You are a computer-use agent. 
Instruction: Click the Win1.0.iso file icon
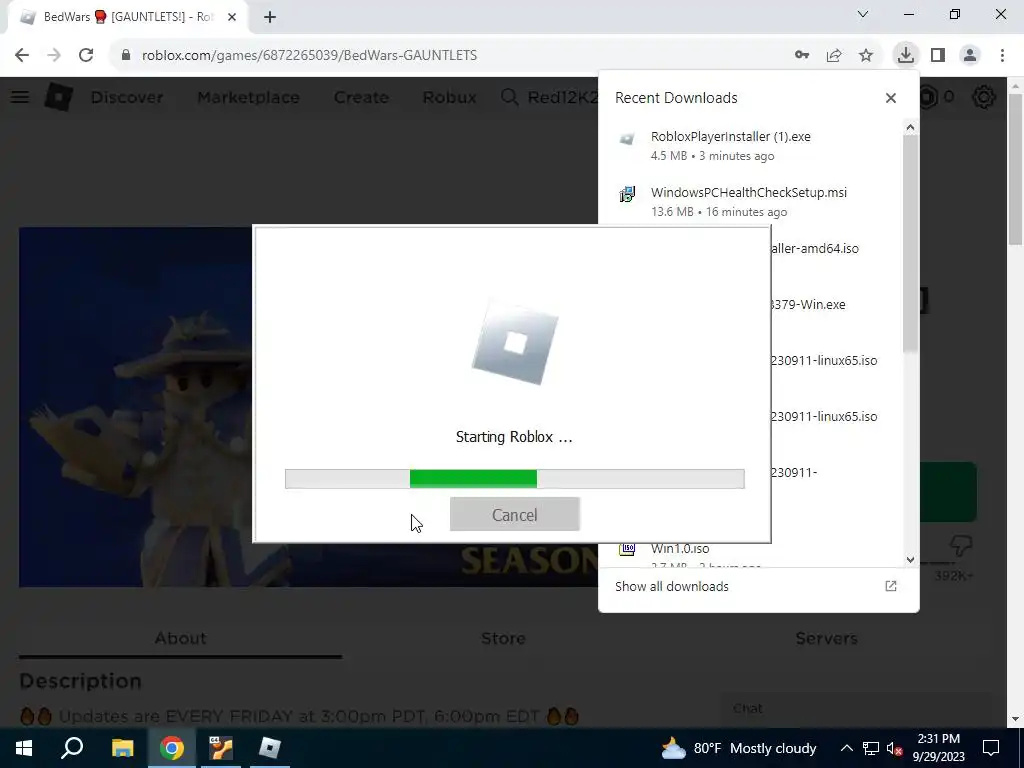627,549
